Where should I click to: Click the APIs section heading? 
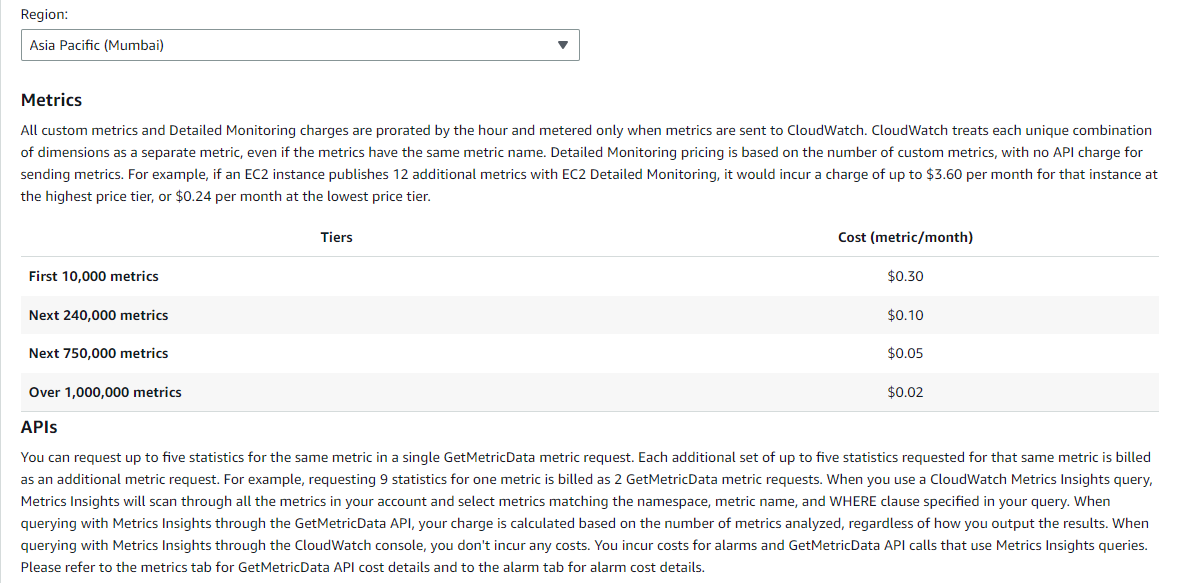pyautogui.click(x=39, y=427)
